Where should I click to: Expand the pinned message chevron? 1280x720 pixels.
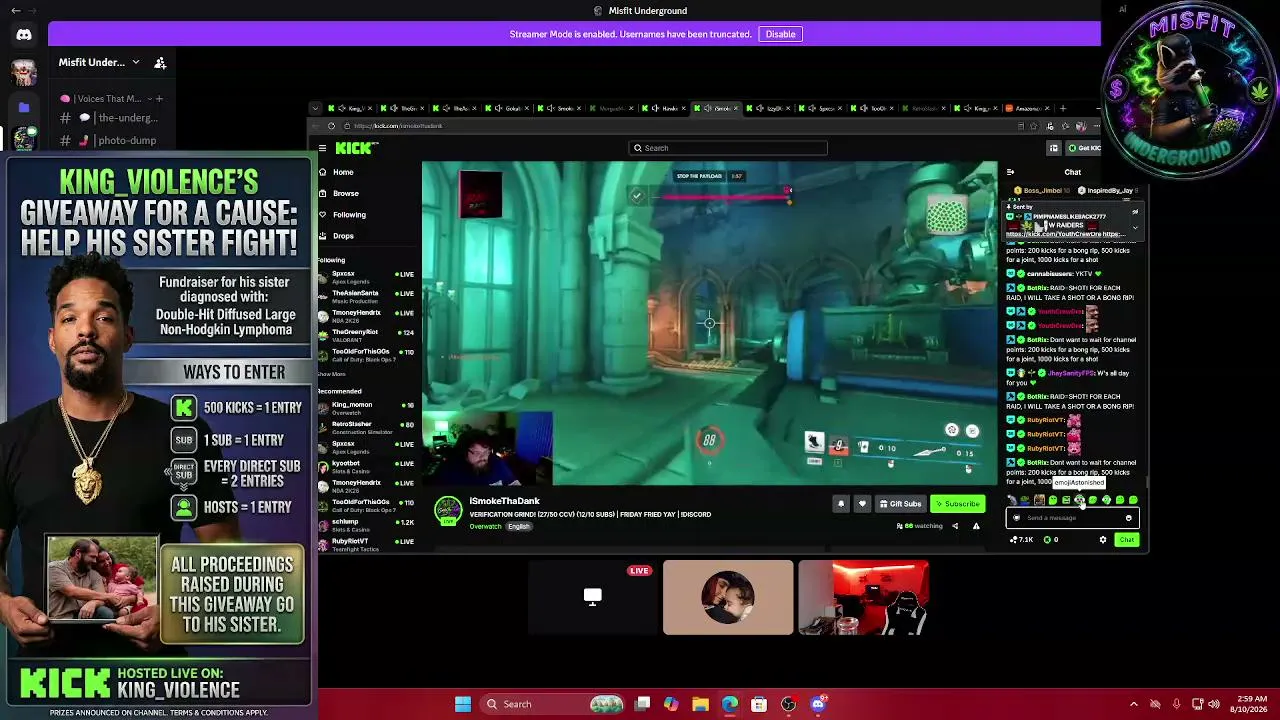1135,227
